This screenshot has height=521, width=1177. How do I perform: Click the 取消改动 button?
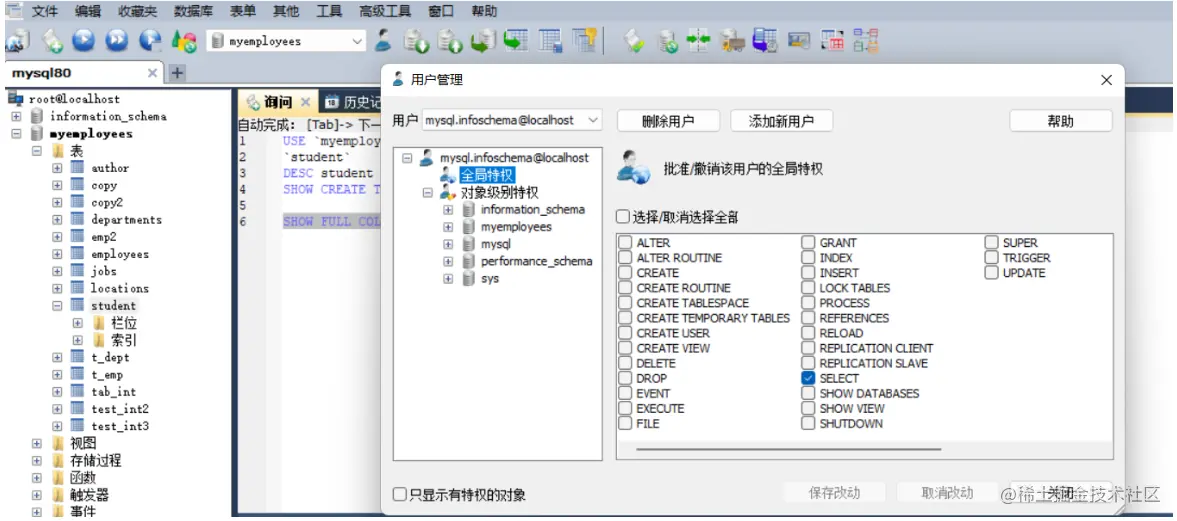947,493
